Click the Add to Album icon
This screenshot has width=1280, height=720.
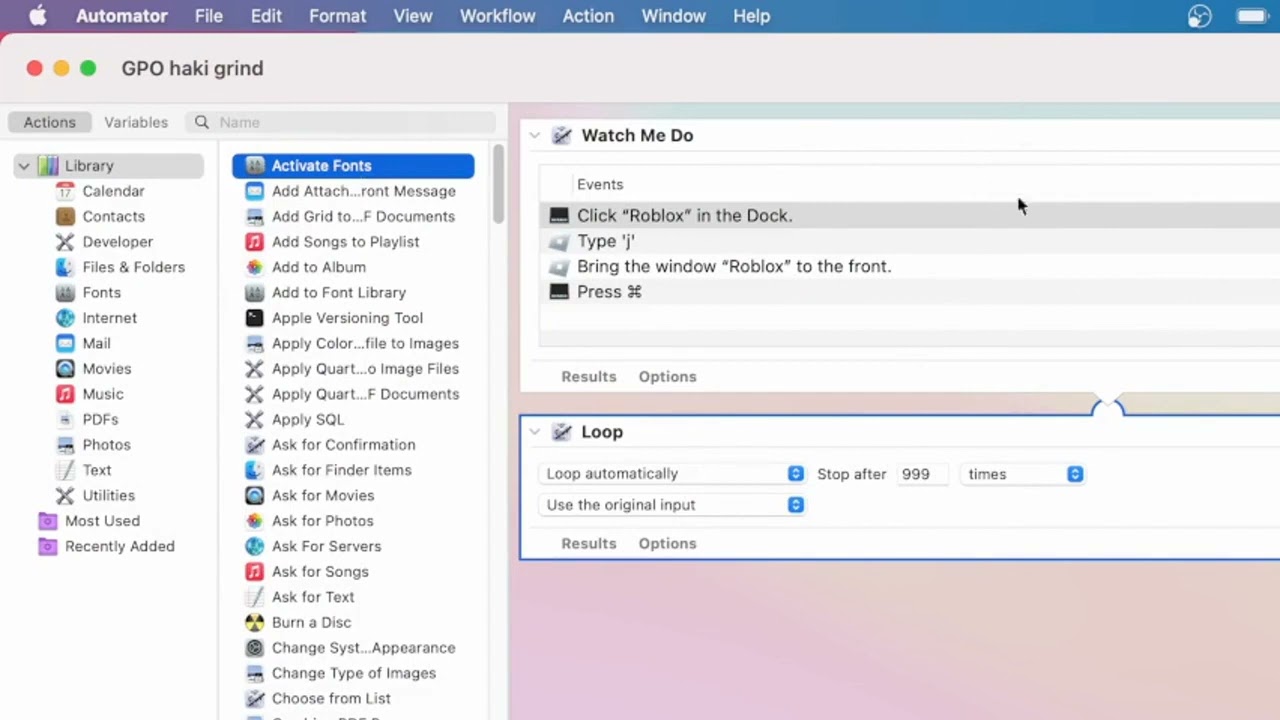[x=254, y=267]
